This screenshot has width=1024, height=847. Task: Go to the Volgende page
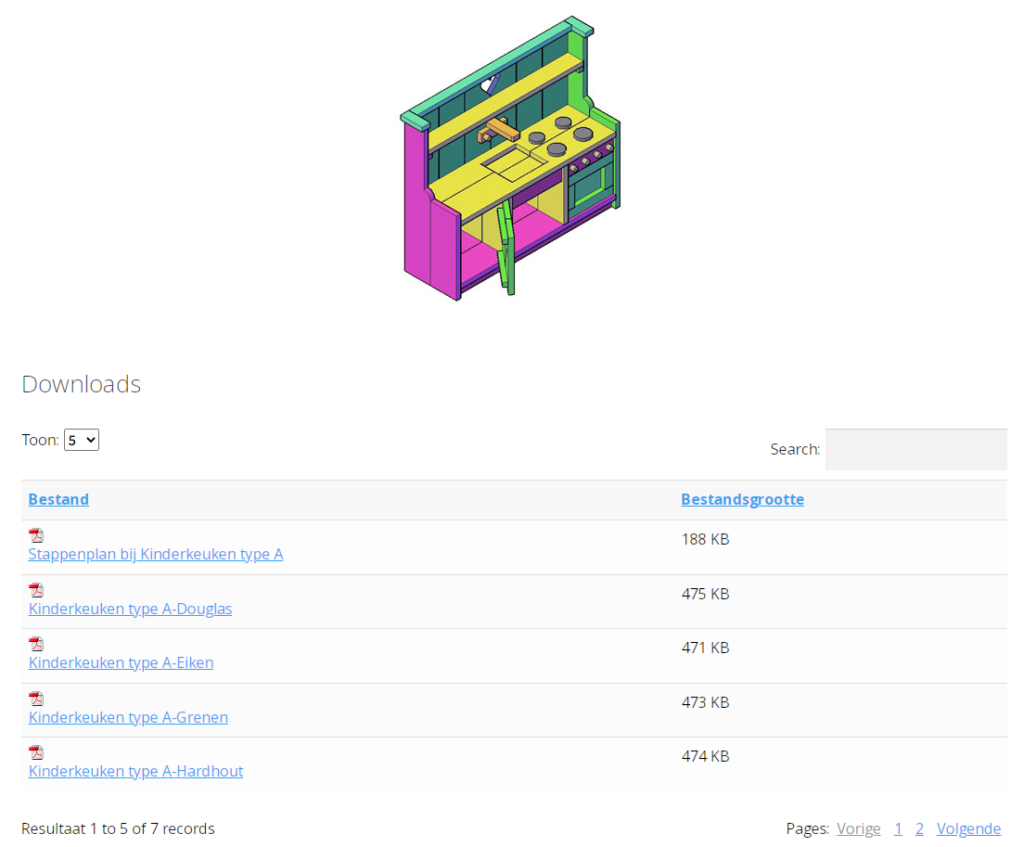tap(968, 829)
